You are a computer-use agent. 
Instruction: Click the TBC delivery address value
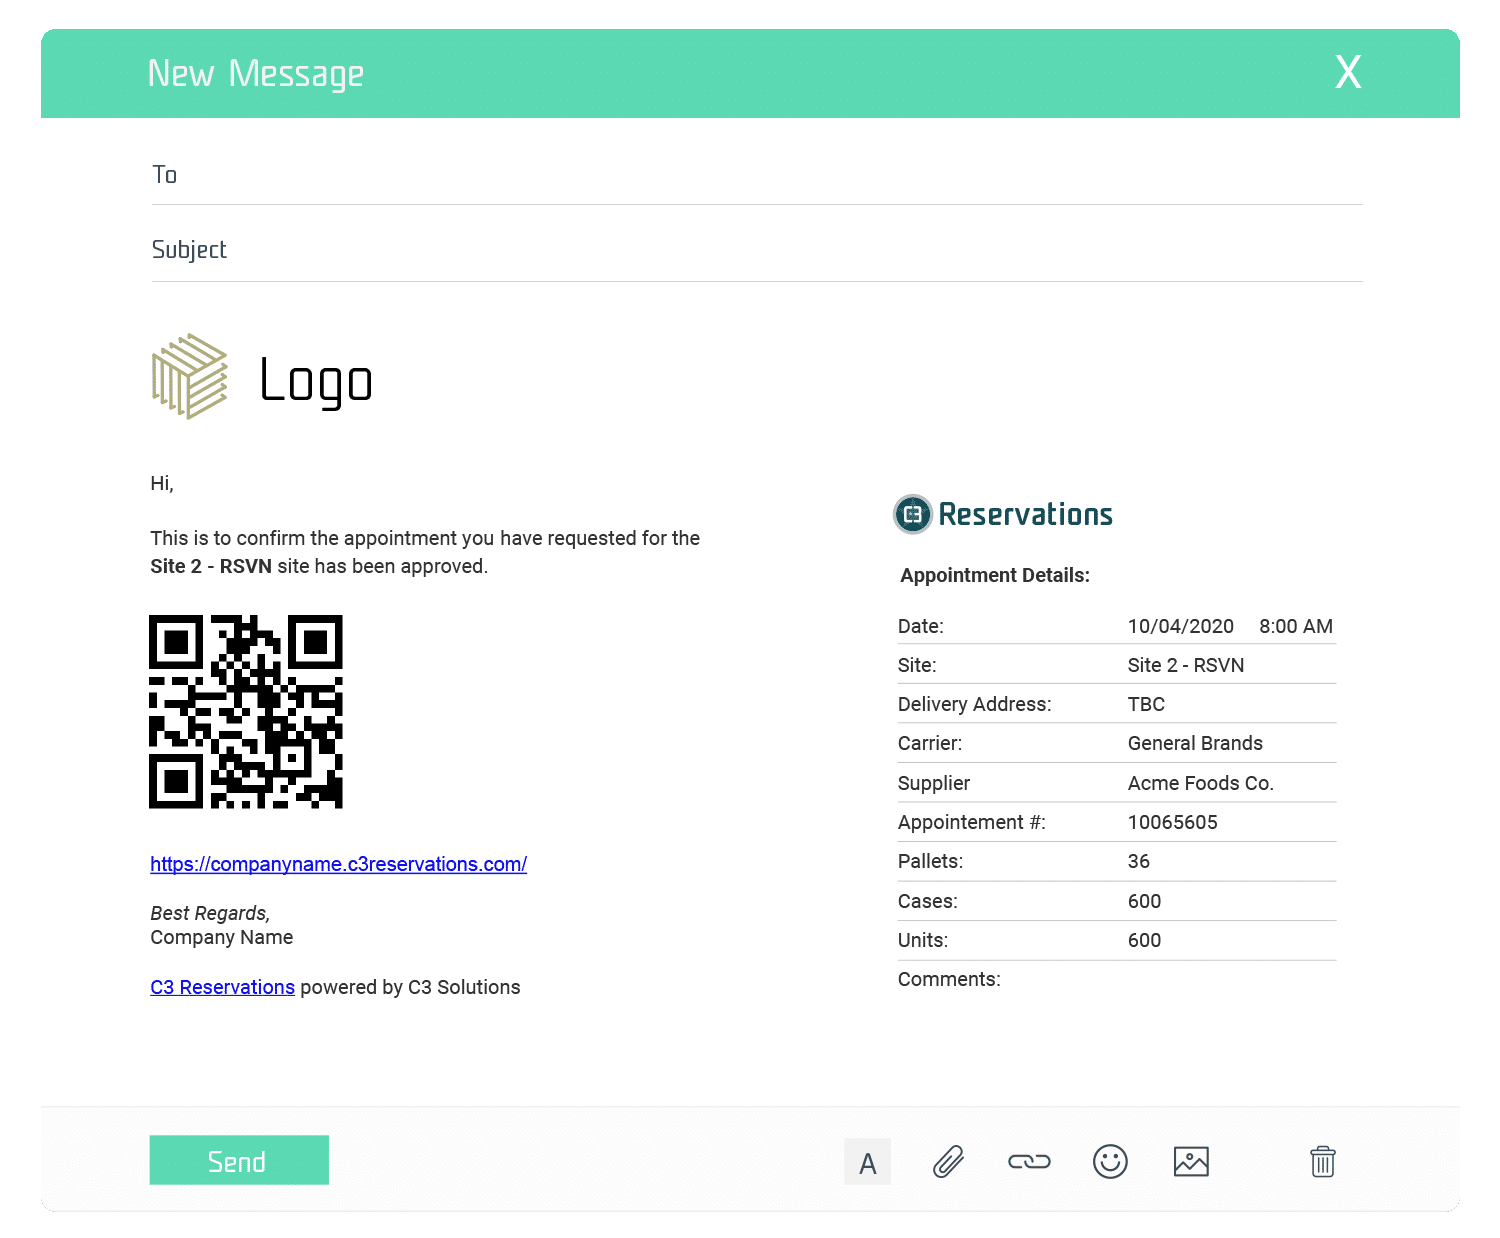click(1146, 704)
